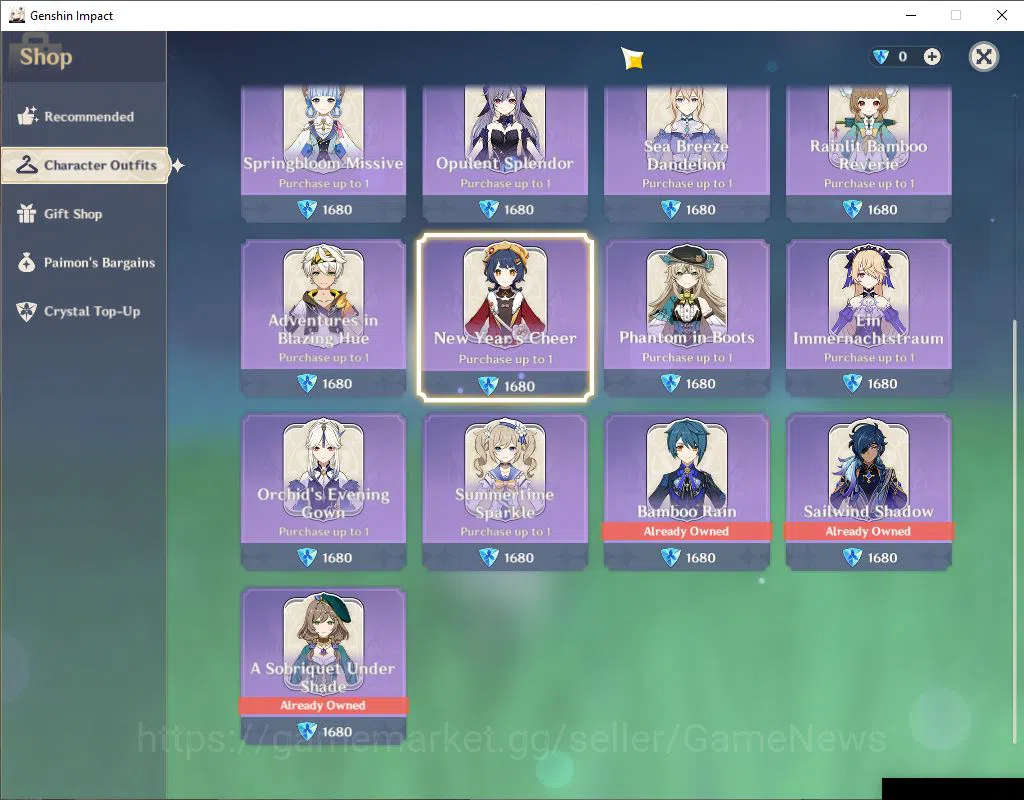Screen dimensions: 1024x800
Task: Select the Rainlit Bamboo Reverie outfit
Action: (869, 153)
